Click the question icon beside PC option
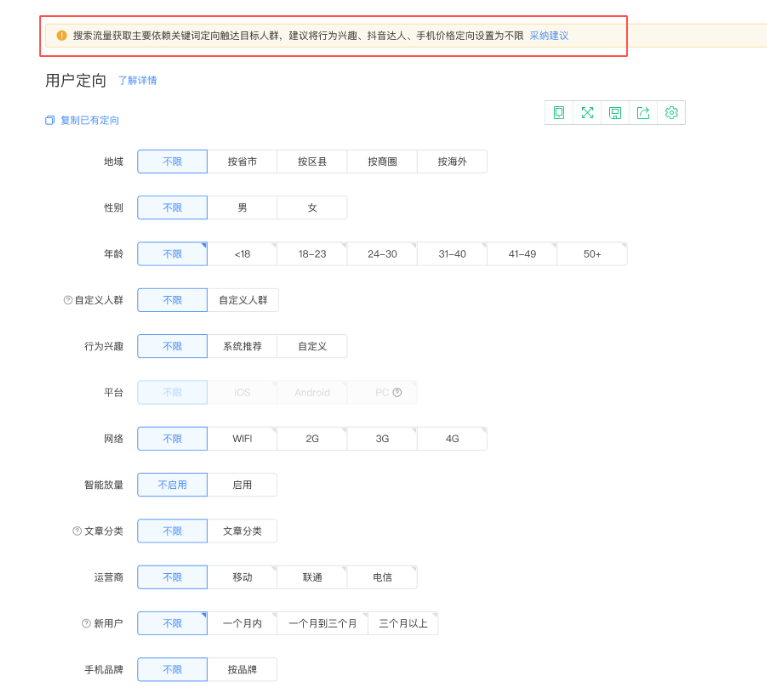 pos(397,392)
